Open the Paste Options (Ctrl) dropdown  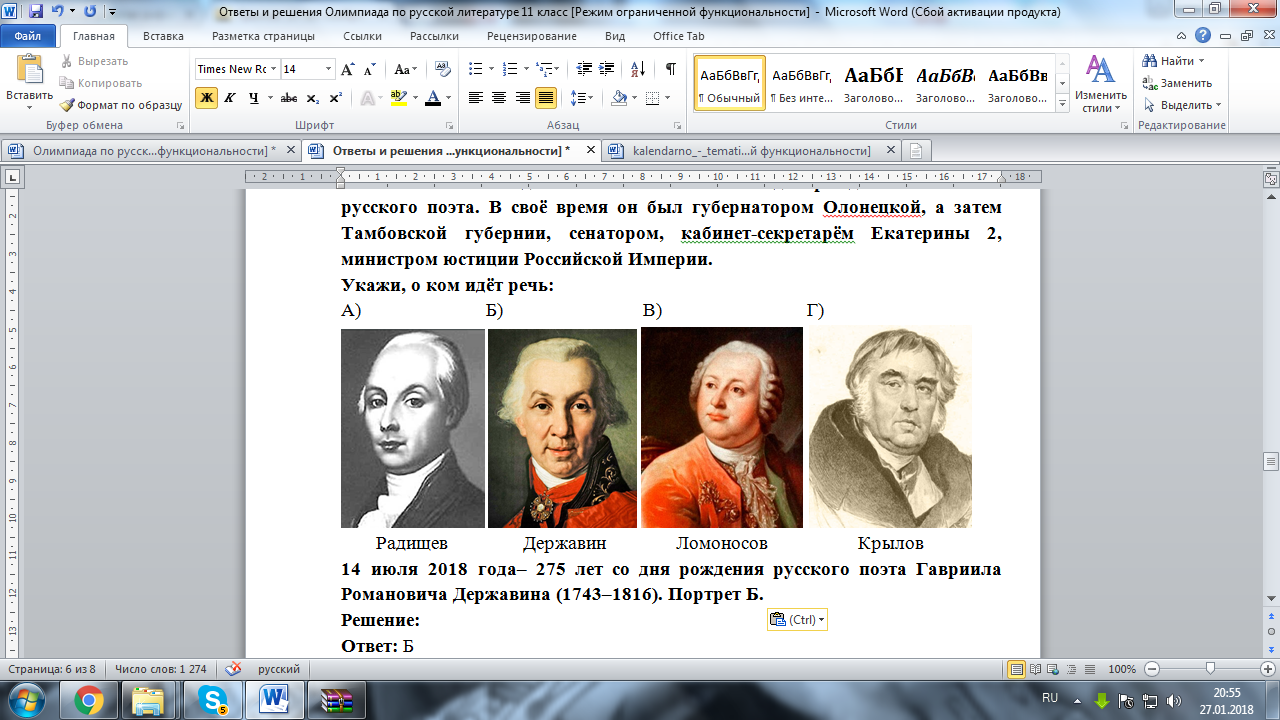797,620
